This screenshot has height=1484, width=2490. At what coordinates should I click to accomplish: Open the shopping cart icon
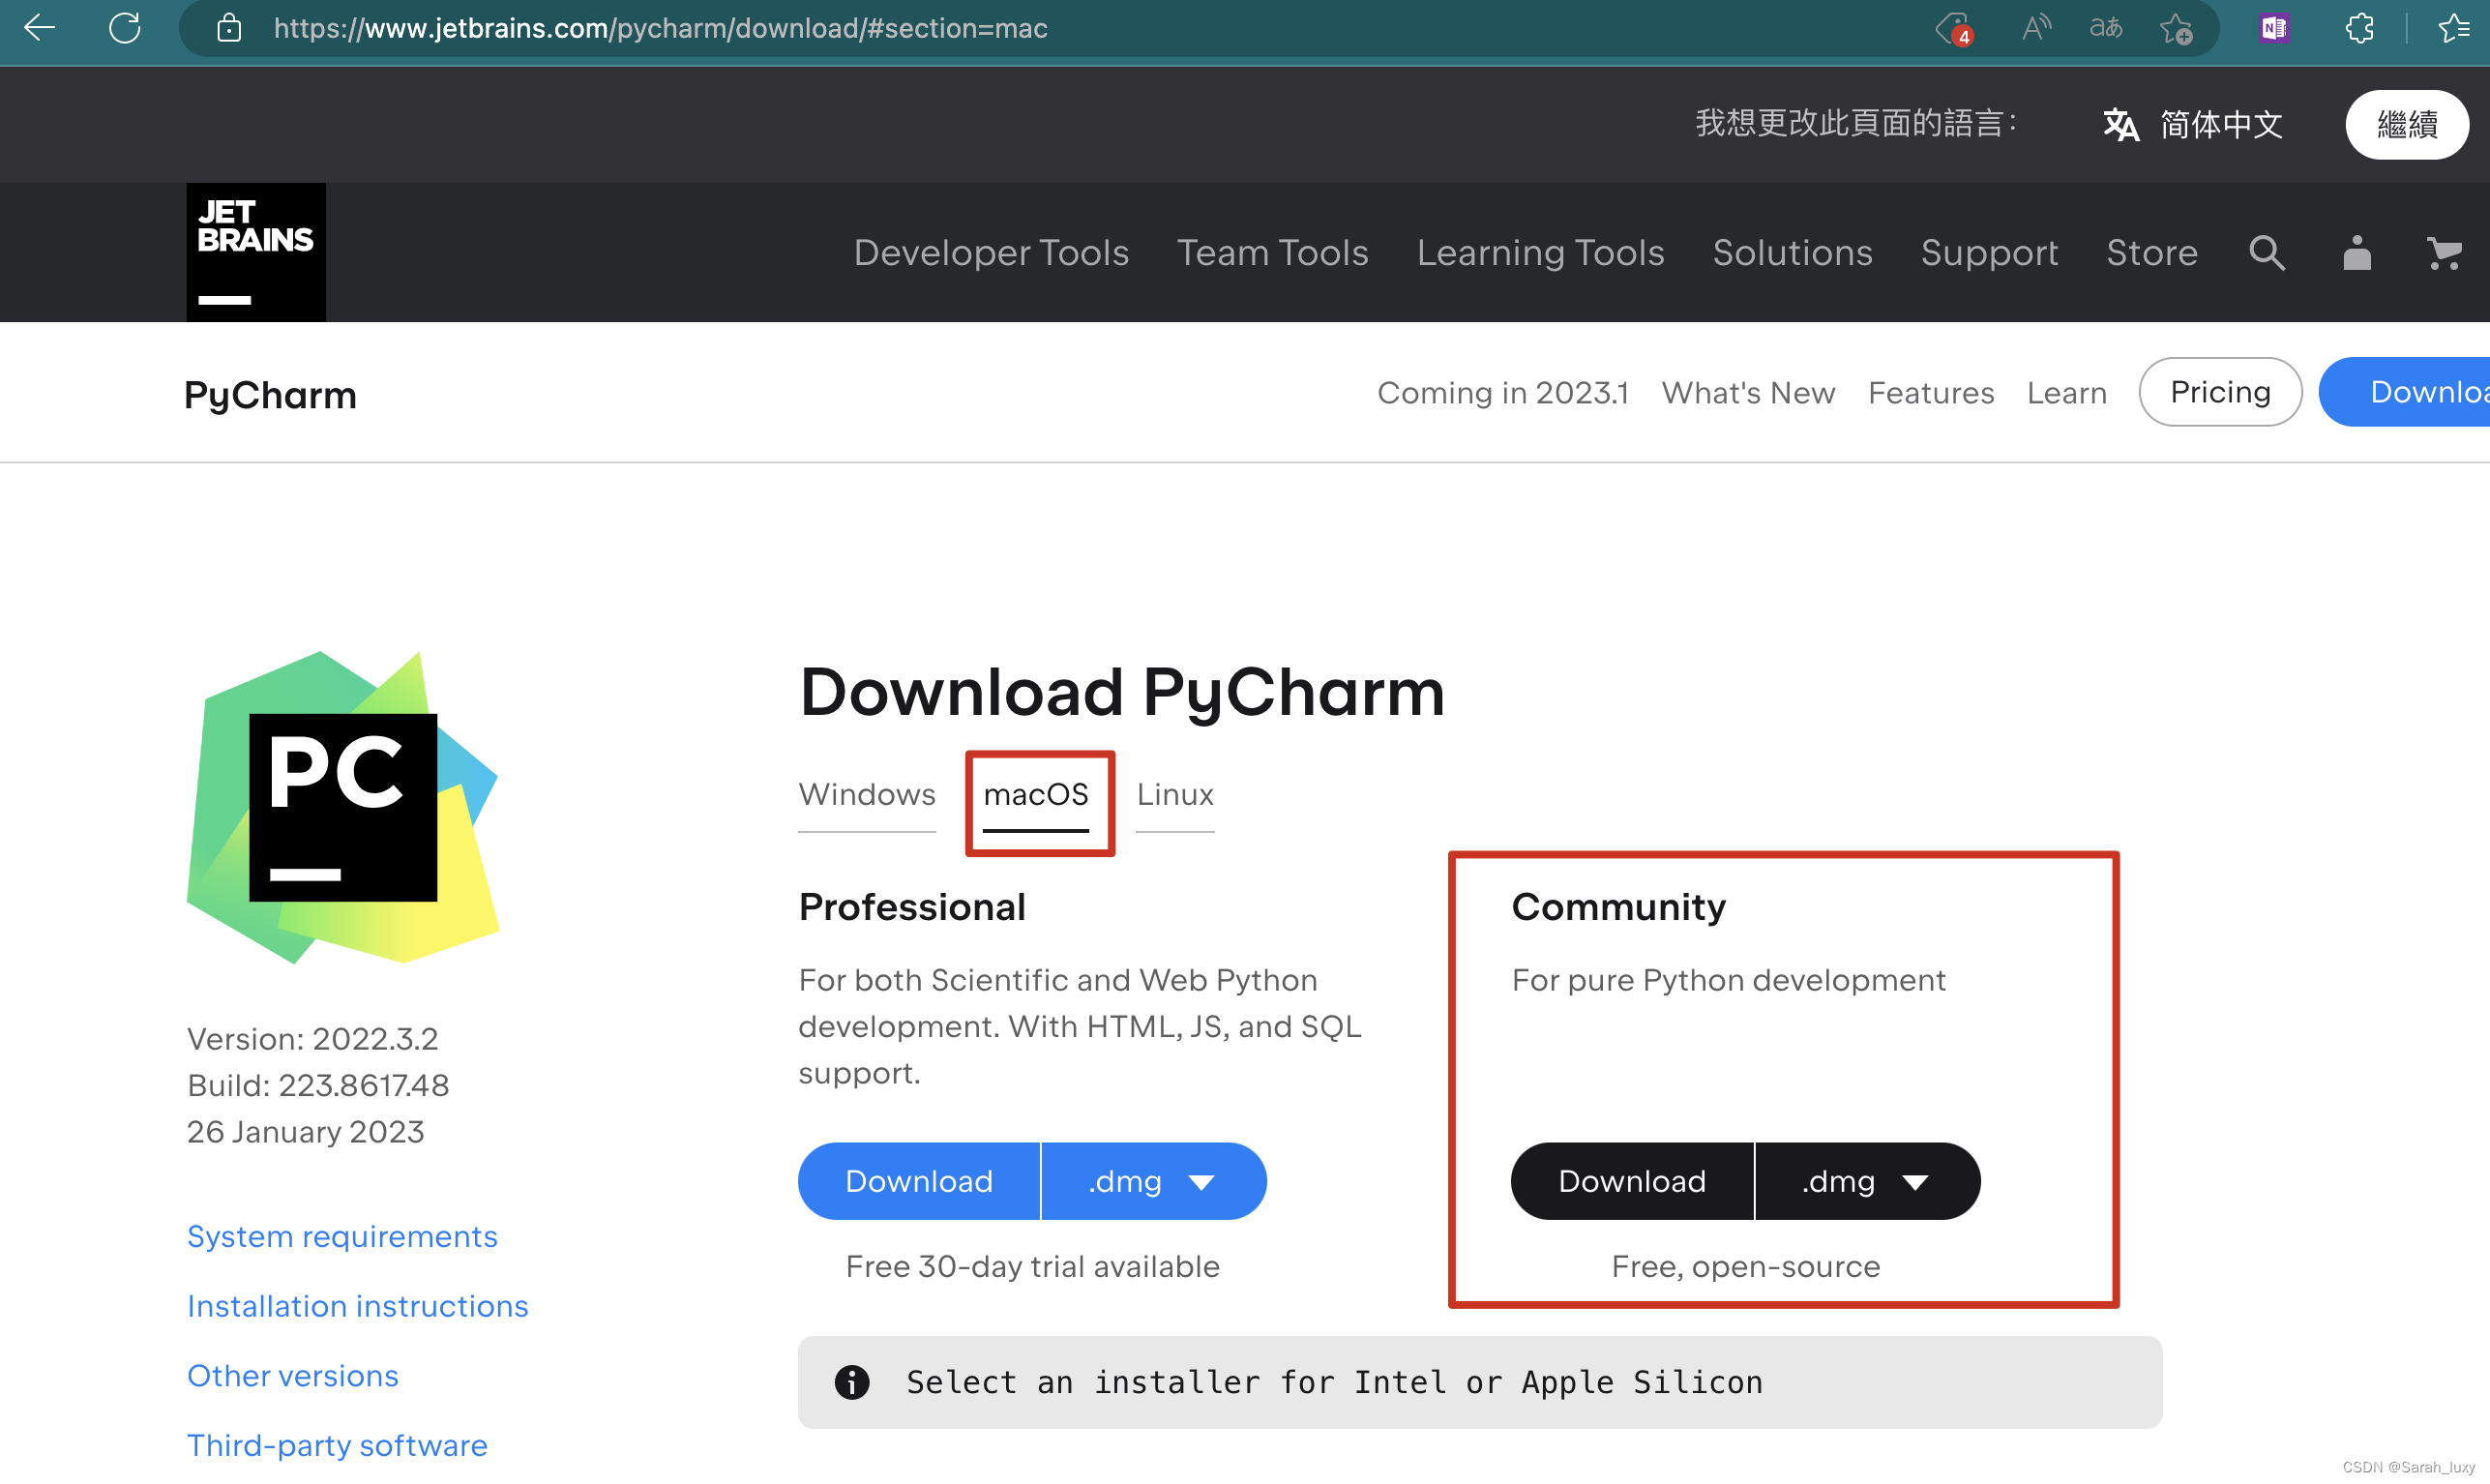coord(2443,253)
